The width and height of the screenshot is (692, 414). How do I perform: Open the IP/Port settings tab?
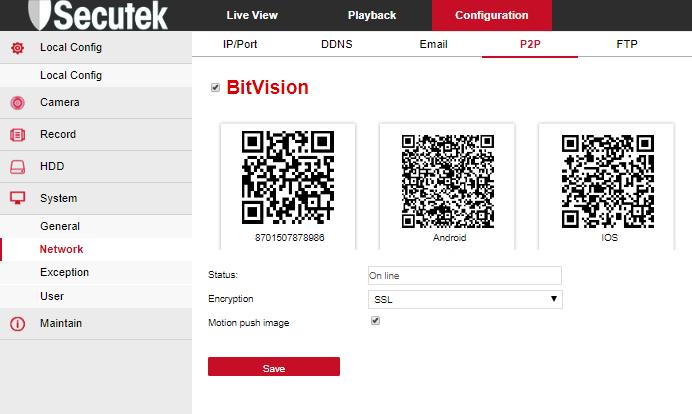tap(240, 44)
